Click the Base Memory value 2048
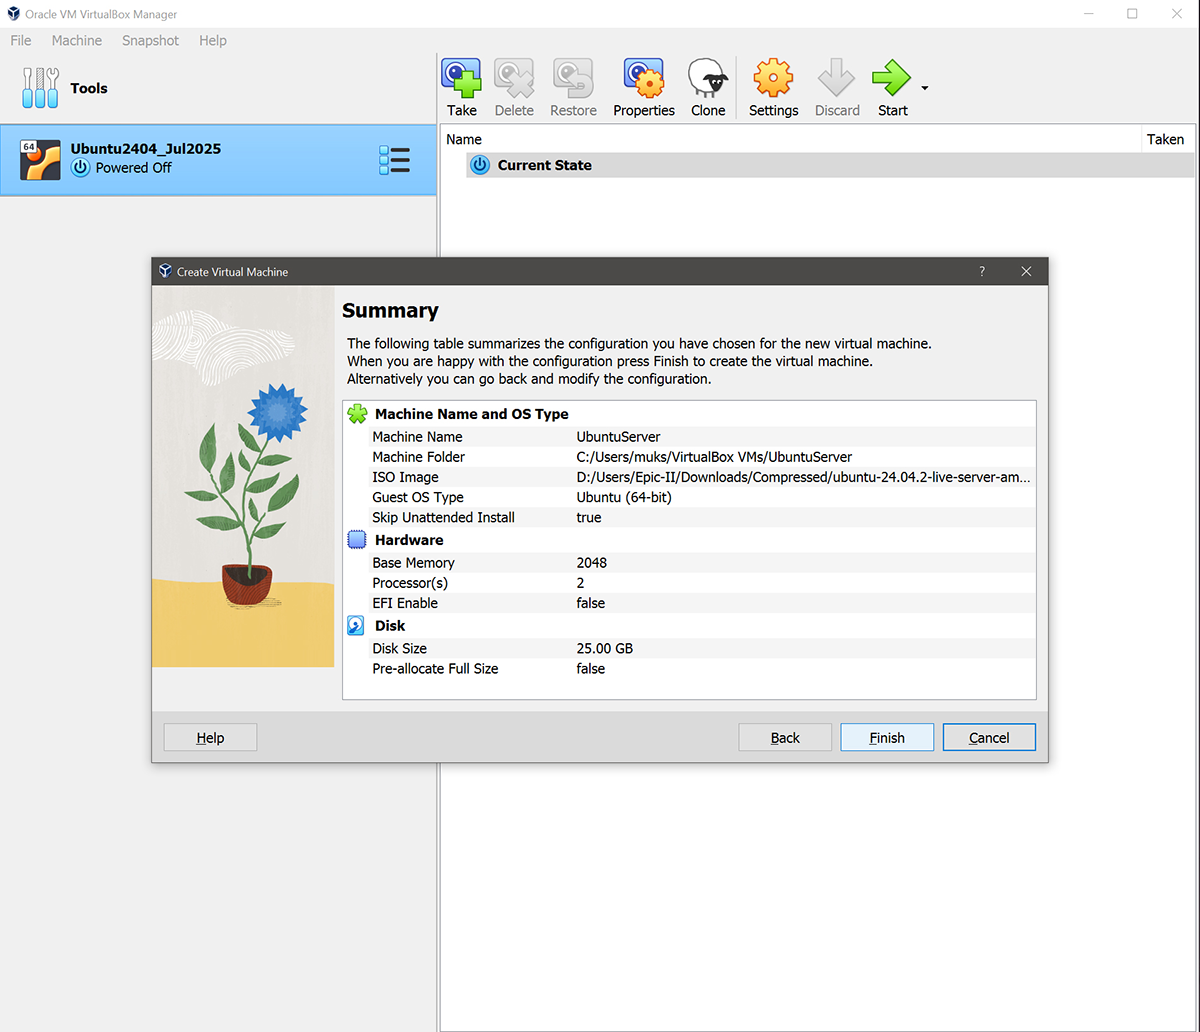Image resolution: width=1200 pixels, height=1032 pixels. pos(592,563)
